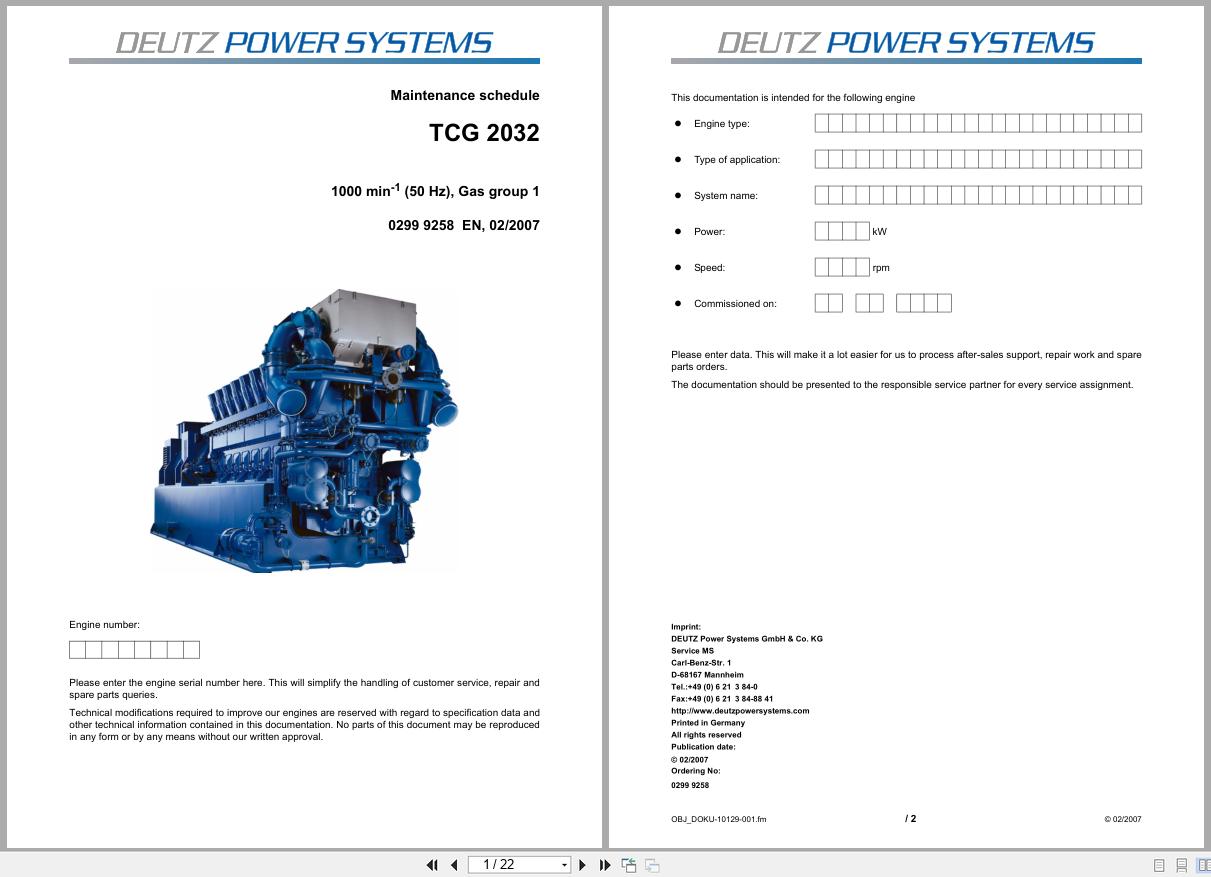The image size is (1211, 877).
Task: Click the DEUTZ POWER SYSTEMS logo on cover page
Action: tap(304, 43)
